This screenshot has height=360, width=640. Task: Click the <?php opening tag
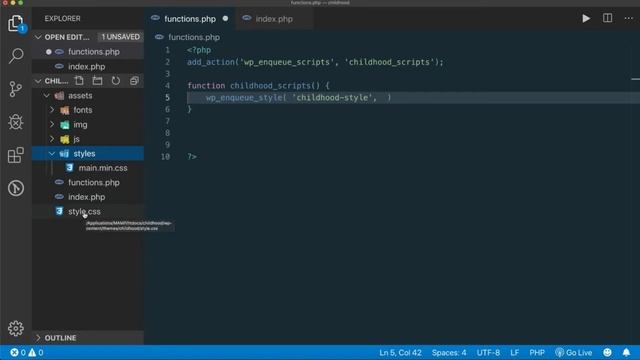click(199, 50)
